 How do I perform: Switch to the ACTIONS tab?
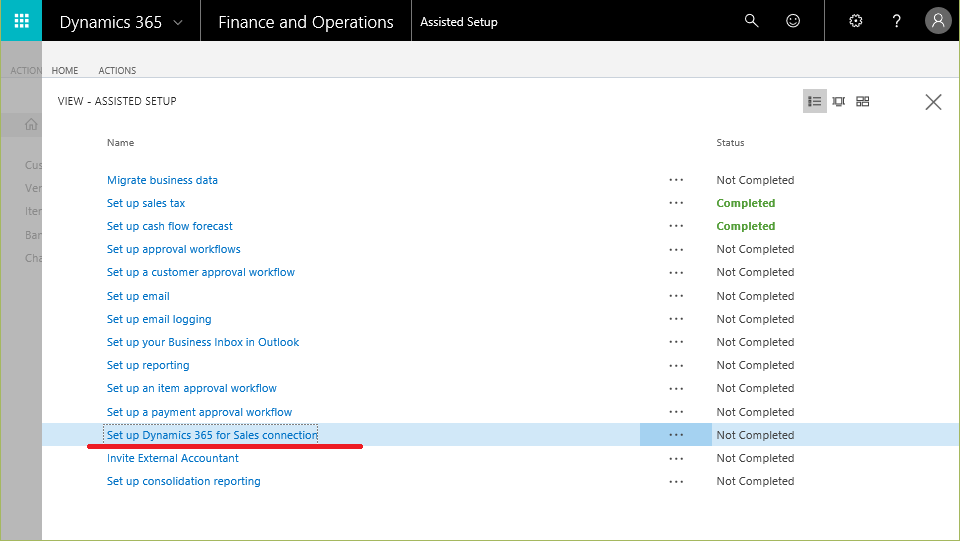[x=117, y=70]
